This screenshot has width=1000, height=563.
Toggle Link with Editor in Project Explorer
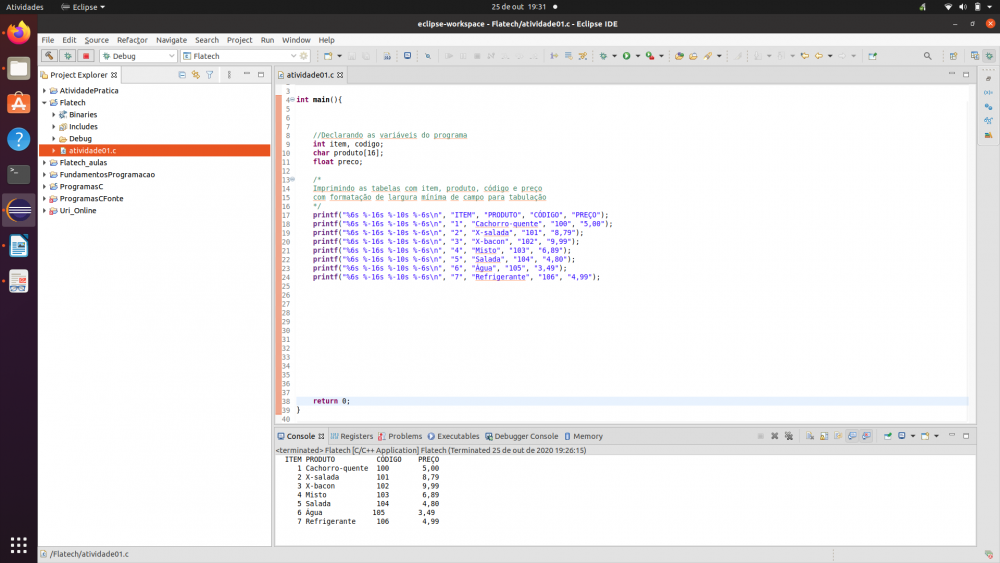coord(196,75)
